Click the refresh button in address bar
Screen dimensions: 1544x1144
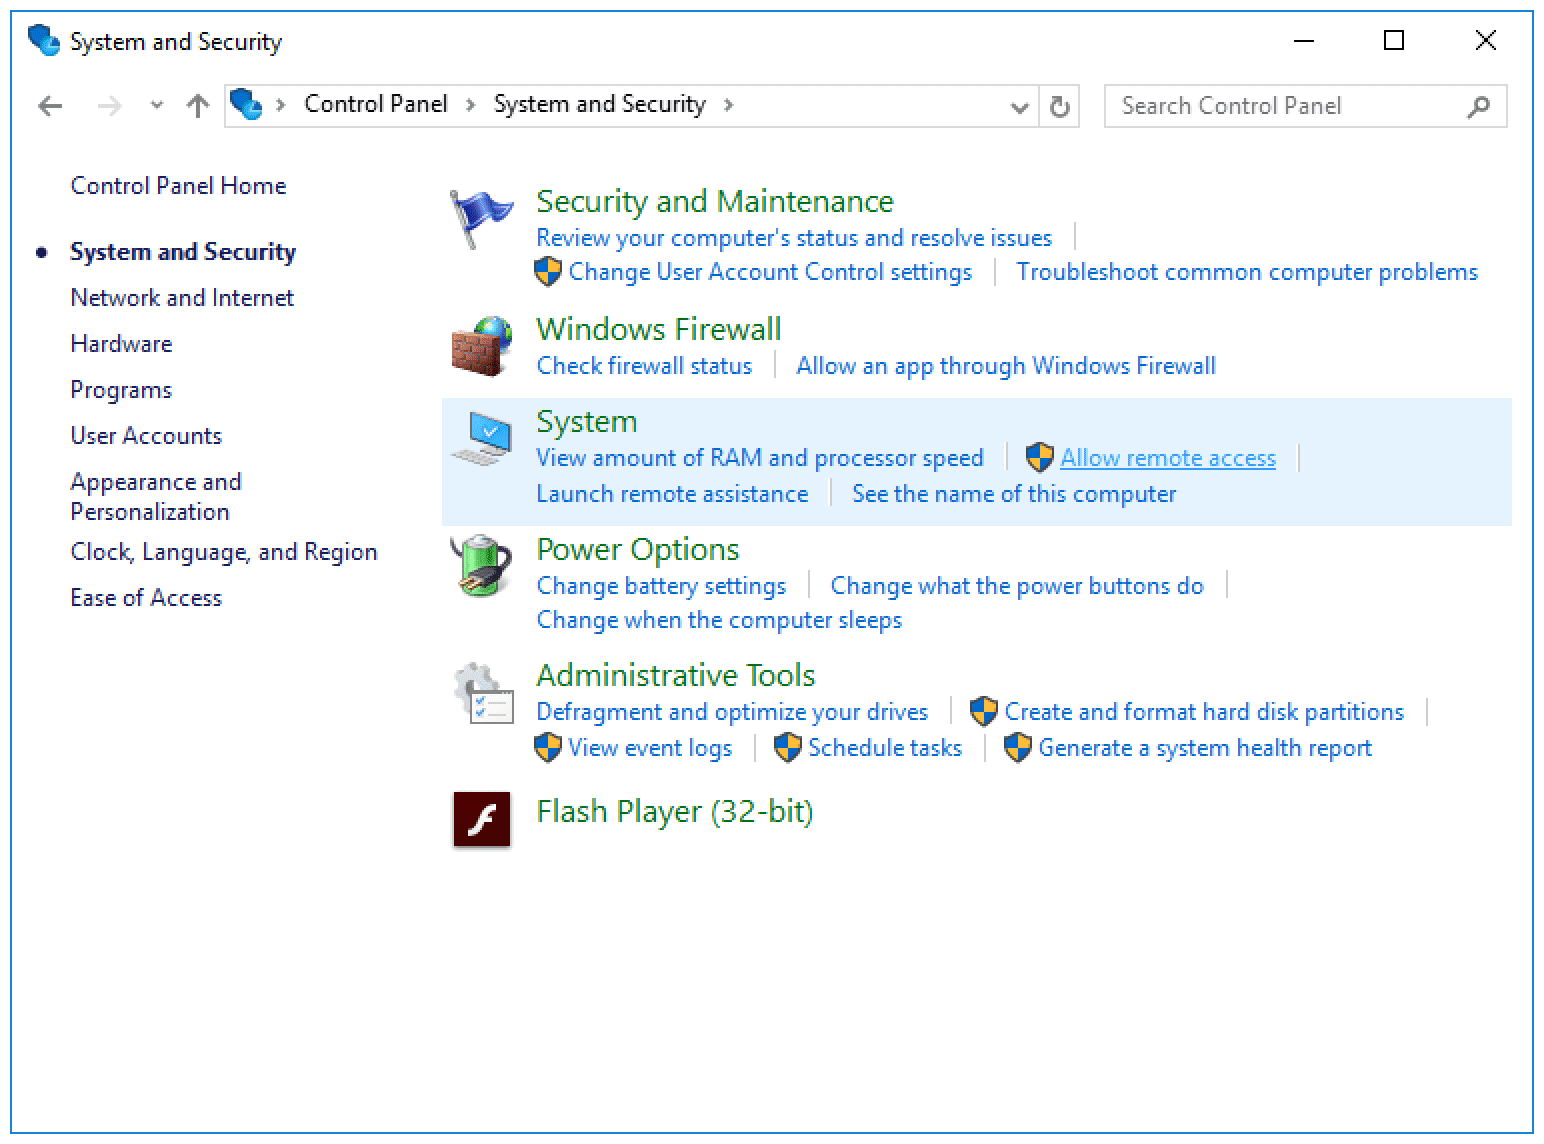(x=1060, y=106)
